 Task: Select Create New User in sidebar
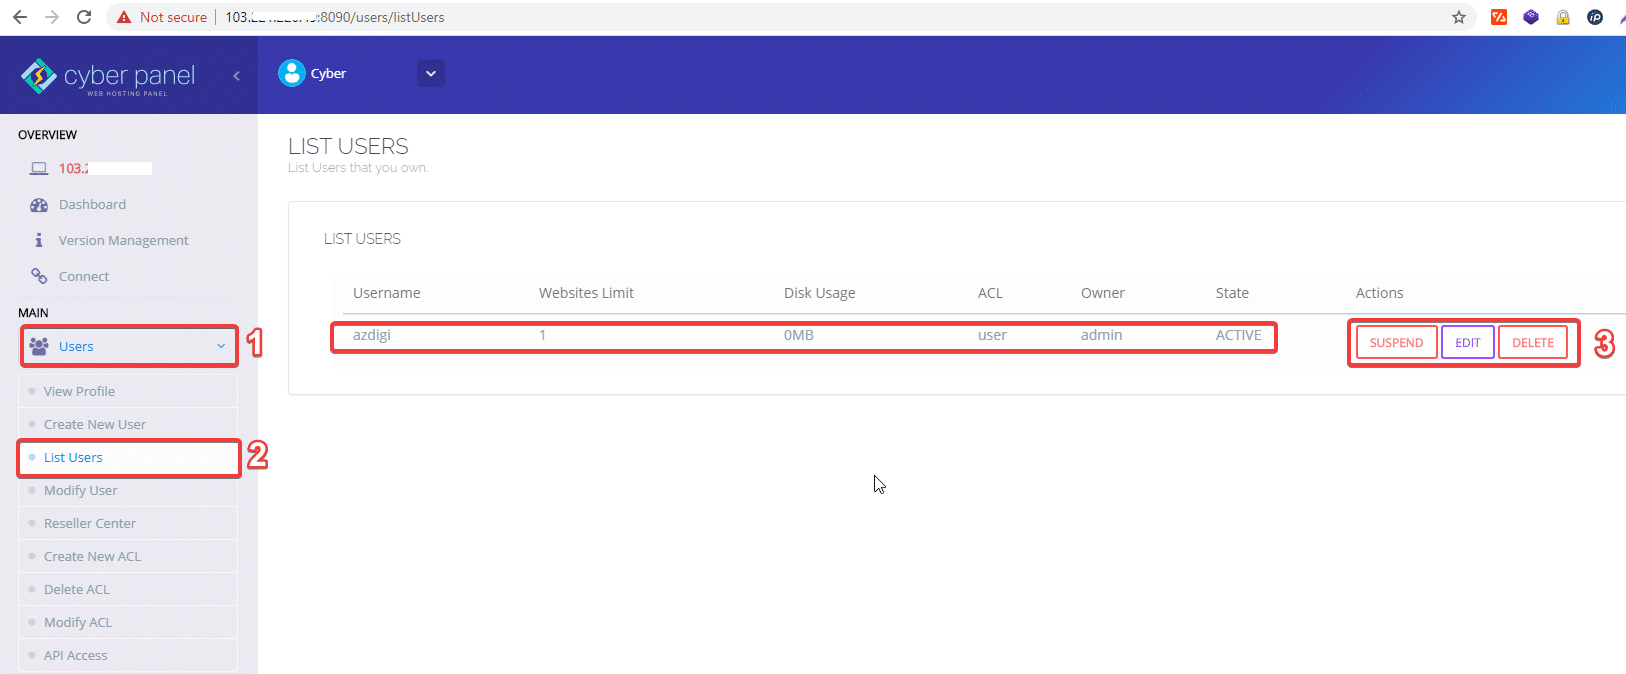95,425
